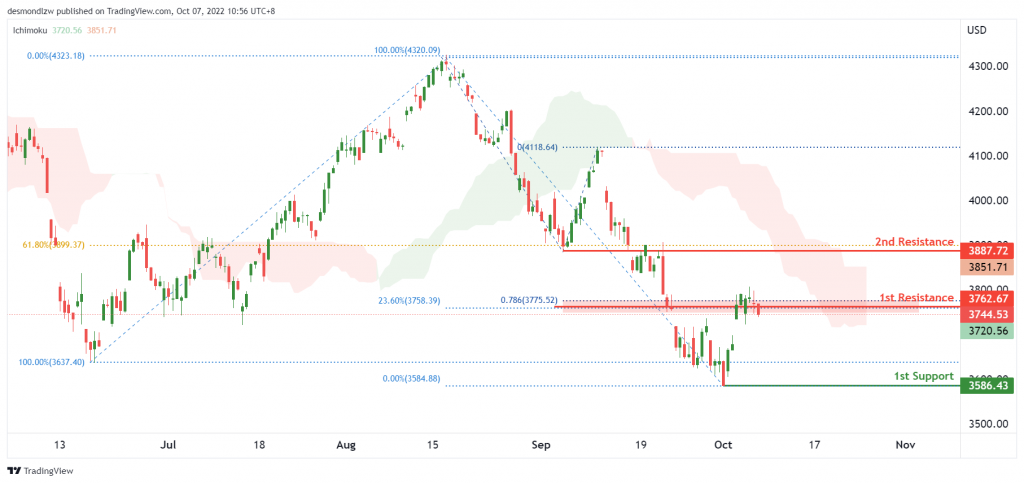Screen dimensions: 1024x483
Task: Click the Oct marker on the time axis
Action: pyautogui.click(x=724, y=445)
